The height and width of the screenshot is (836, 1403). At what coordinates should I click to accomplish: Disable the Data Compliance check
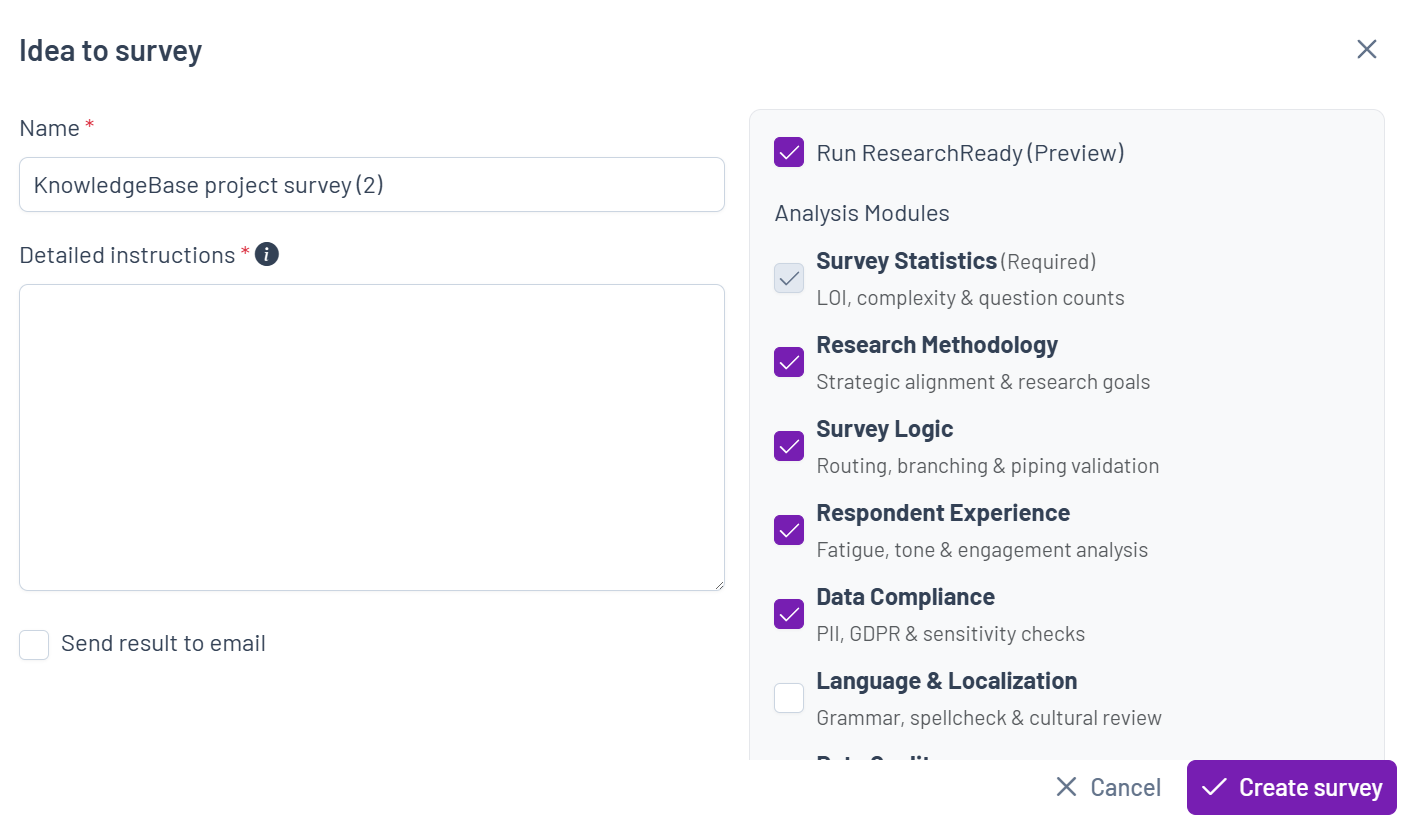789,614
